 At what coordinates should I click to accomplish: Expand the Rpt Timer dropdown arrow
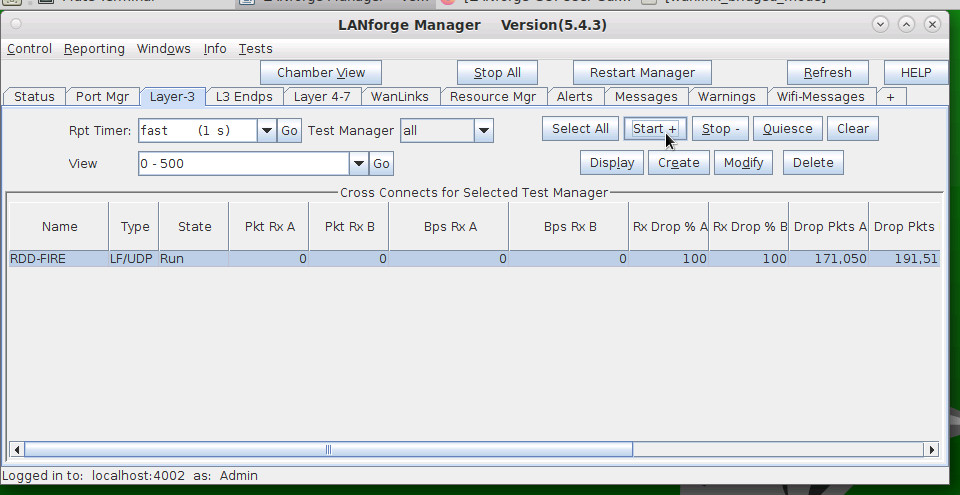(267, 130)
